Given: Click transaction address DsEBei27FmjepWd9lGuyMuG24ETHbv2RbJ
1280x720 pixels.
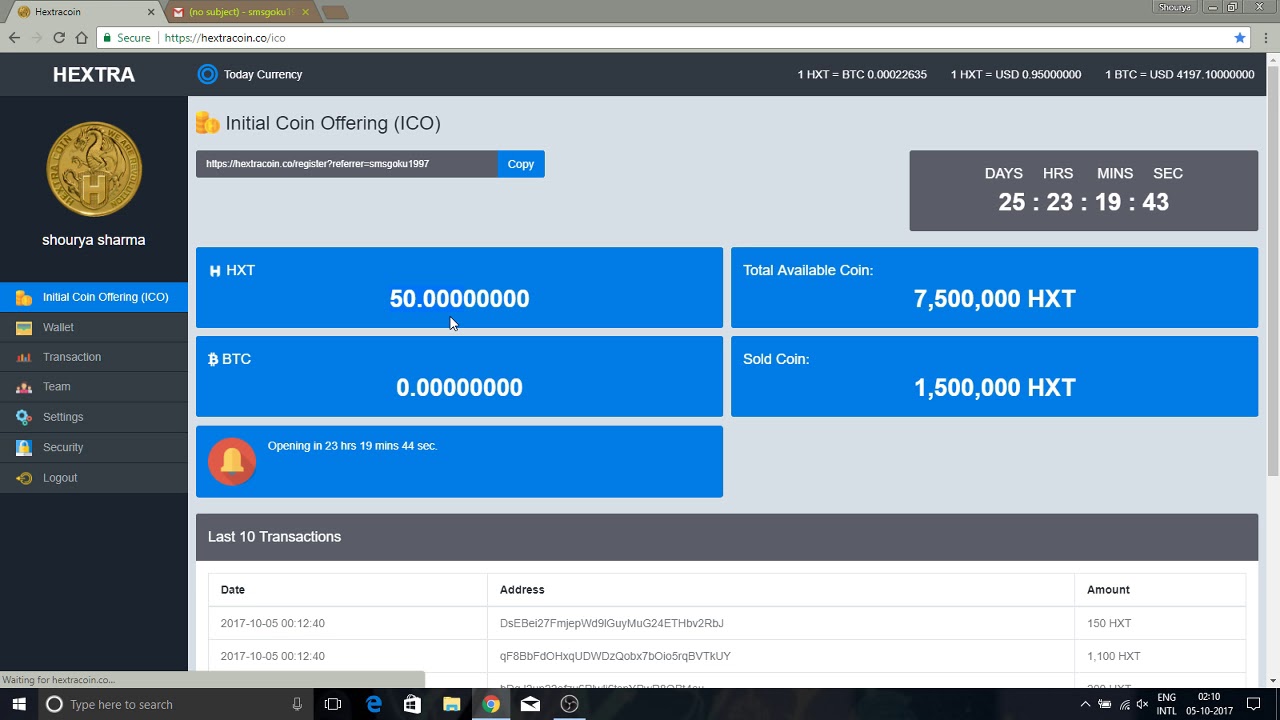Looking at the screenshot, I should point(611,623).
